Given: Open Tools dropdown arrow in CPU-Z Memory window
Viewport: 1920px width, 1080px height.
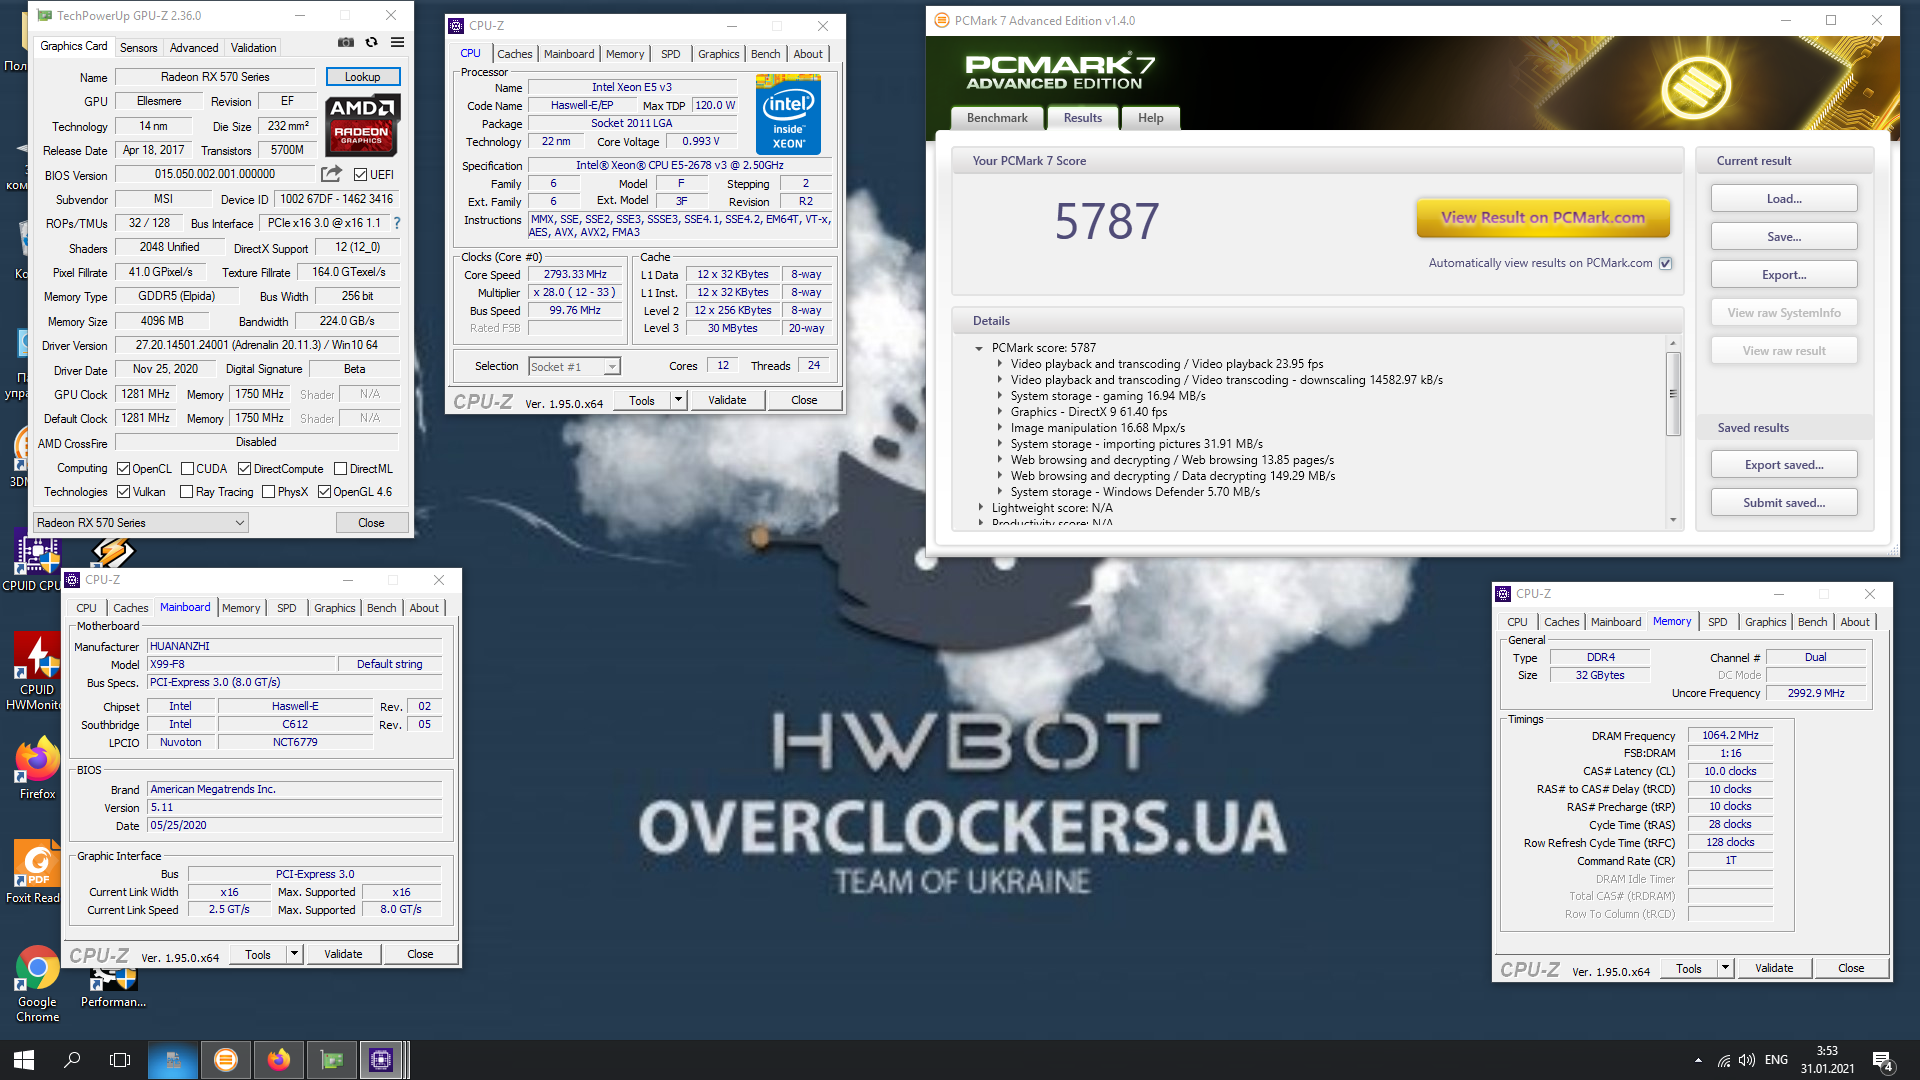Looking at the screenshot, I should tap(1725, 968).
